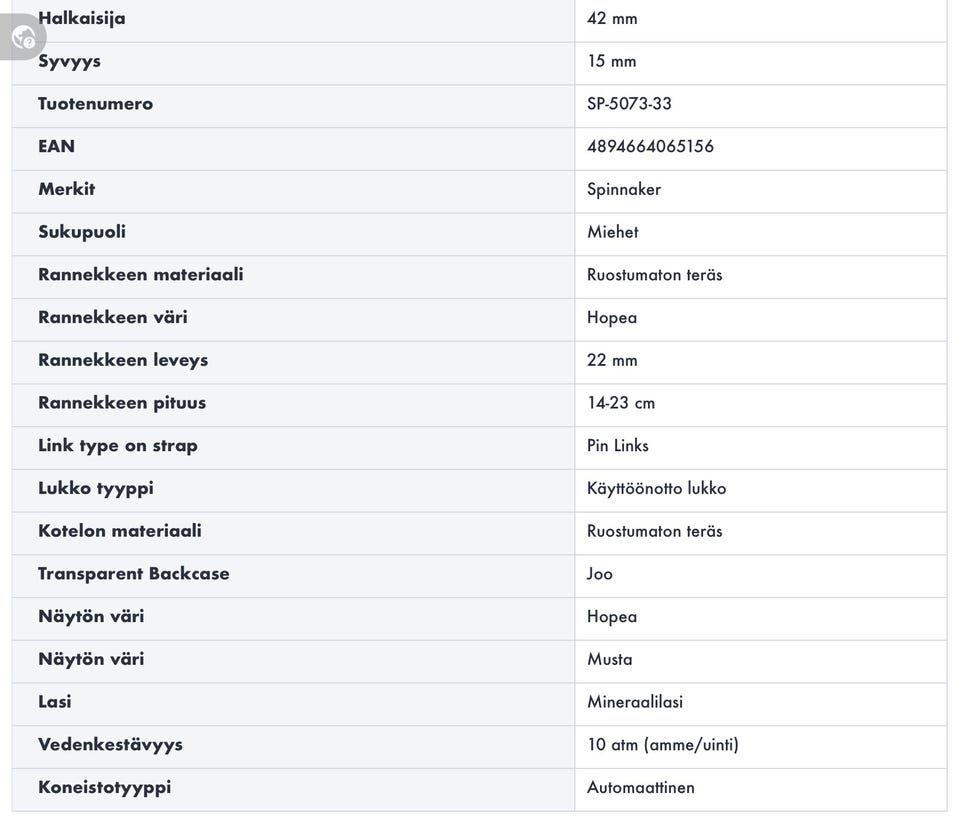960x817 pixels.
Task: Click the Transparent Backcase label
Action: (x=134, y=574)
